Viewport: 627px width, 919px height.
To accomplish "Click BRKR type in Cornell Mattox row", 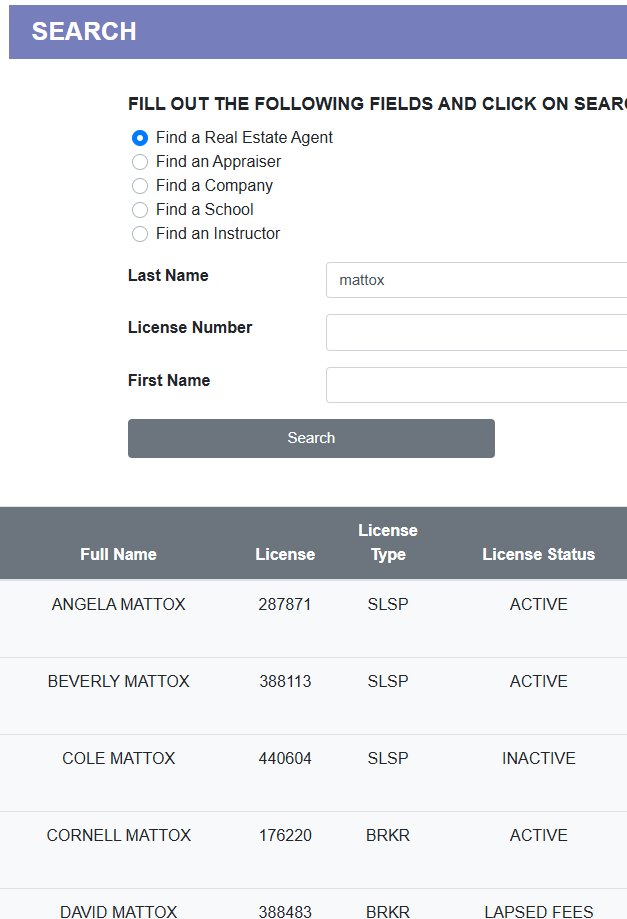I will (x=388, y=835).
